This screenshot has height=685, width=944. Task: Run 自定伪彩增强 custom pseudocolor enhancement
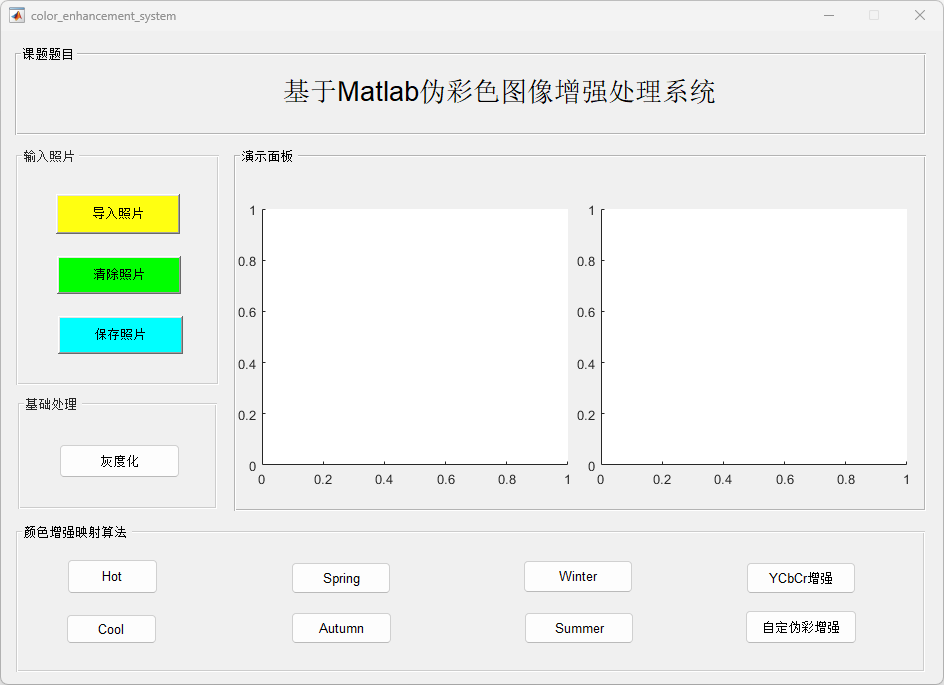click(x=801, y=627)
